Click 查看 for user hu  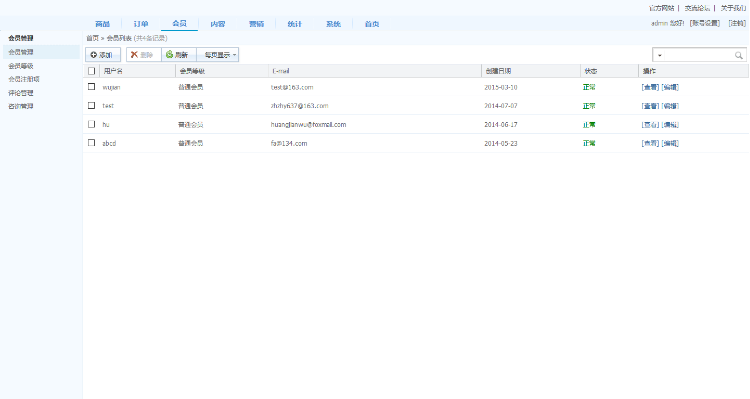[x=651, y=124]
